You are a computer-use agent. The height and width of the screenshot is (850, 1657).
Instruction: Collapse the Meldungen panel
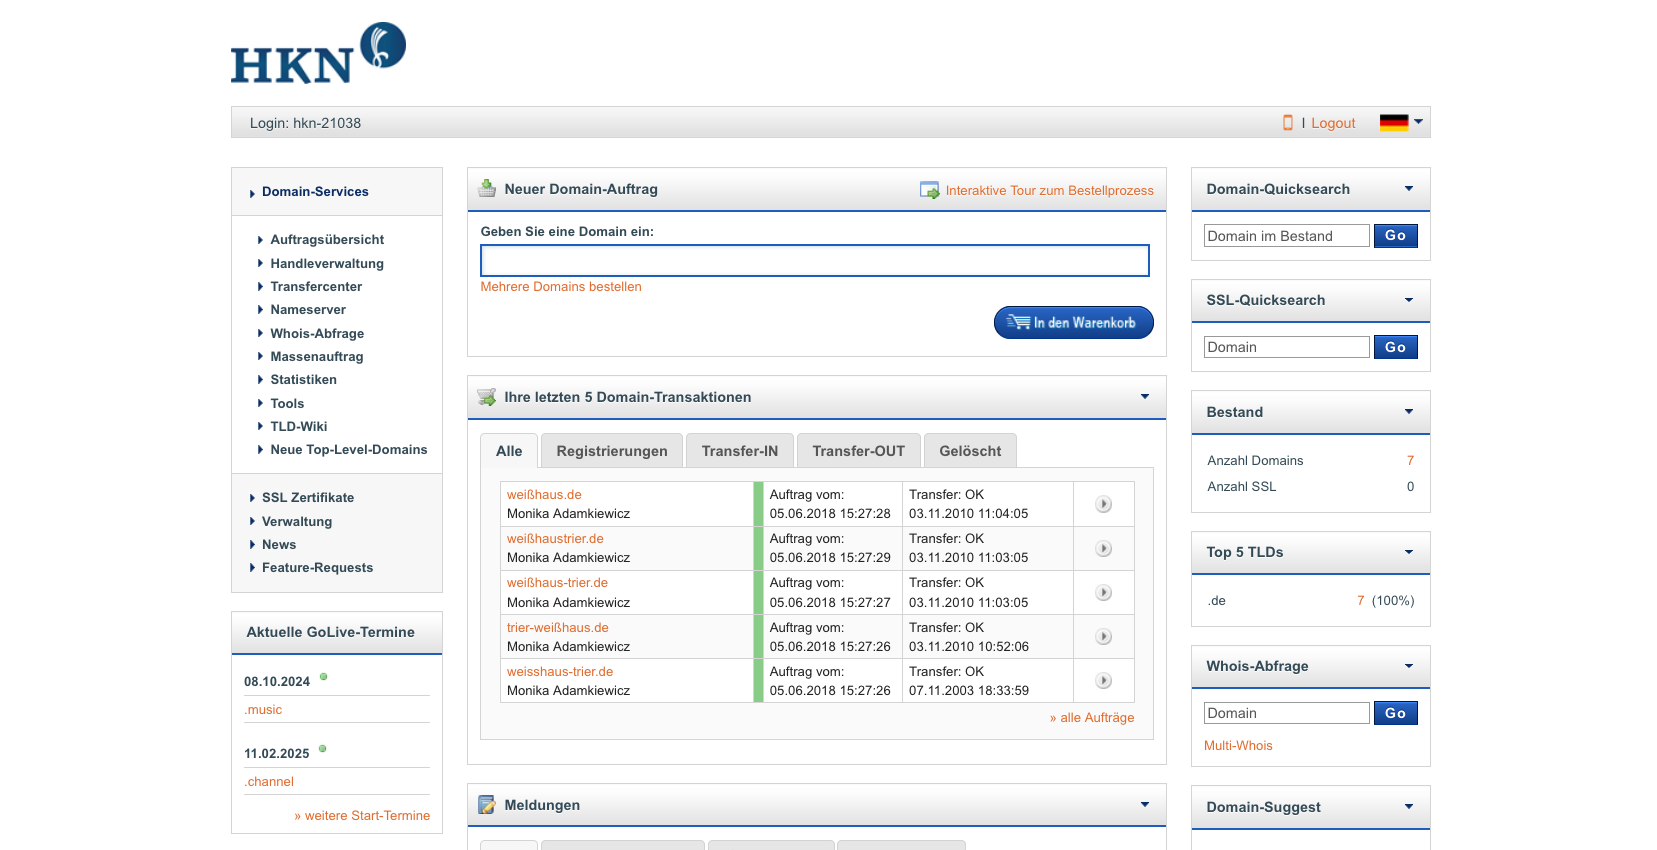point(1145,805)
